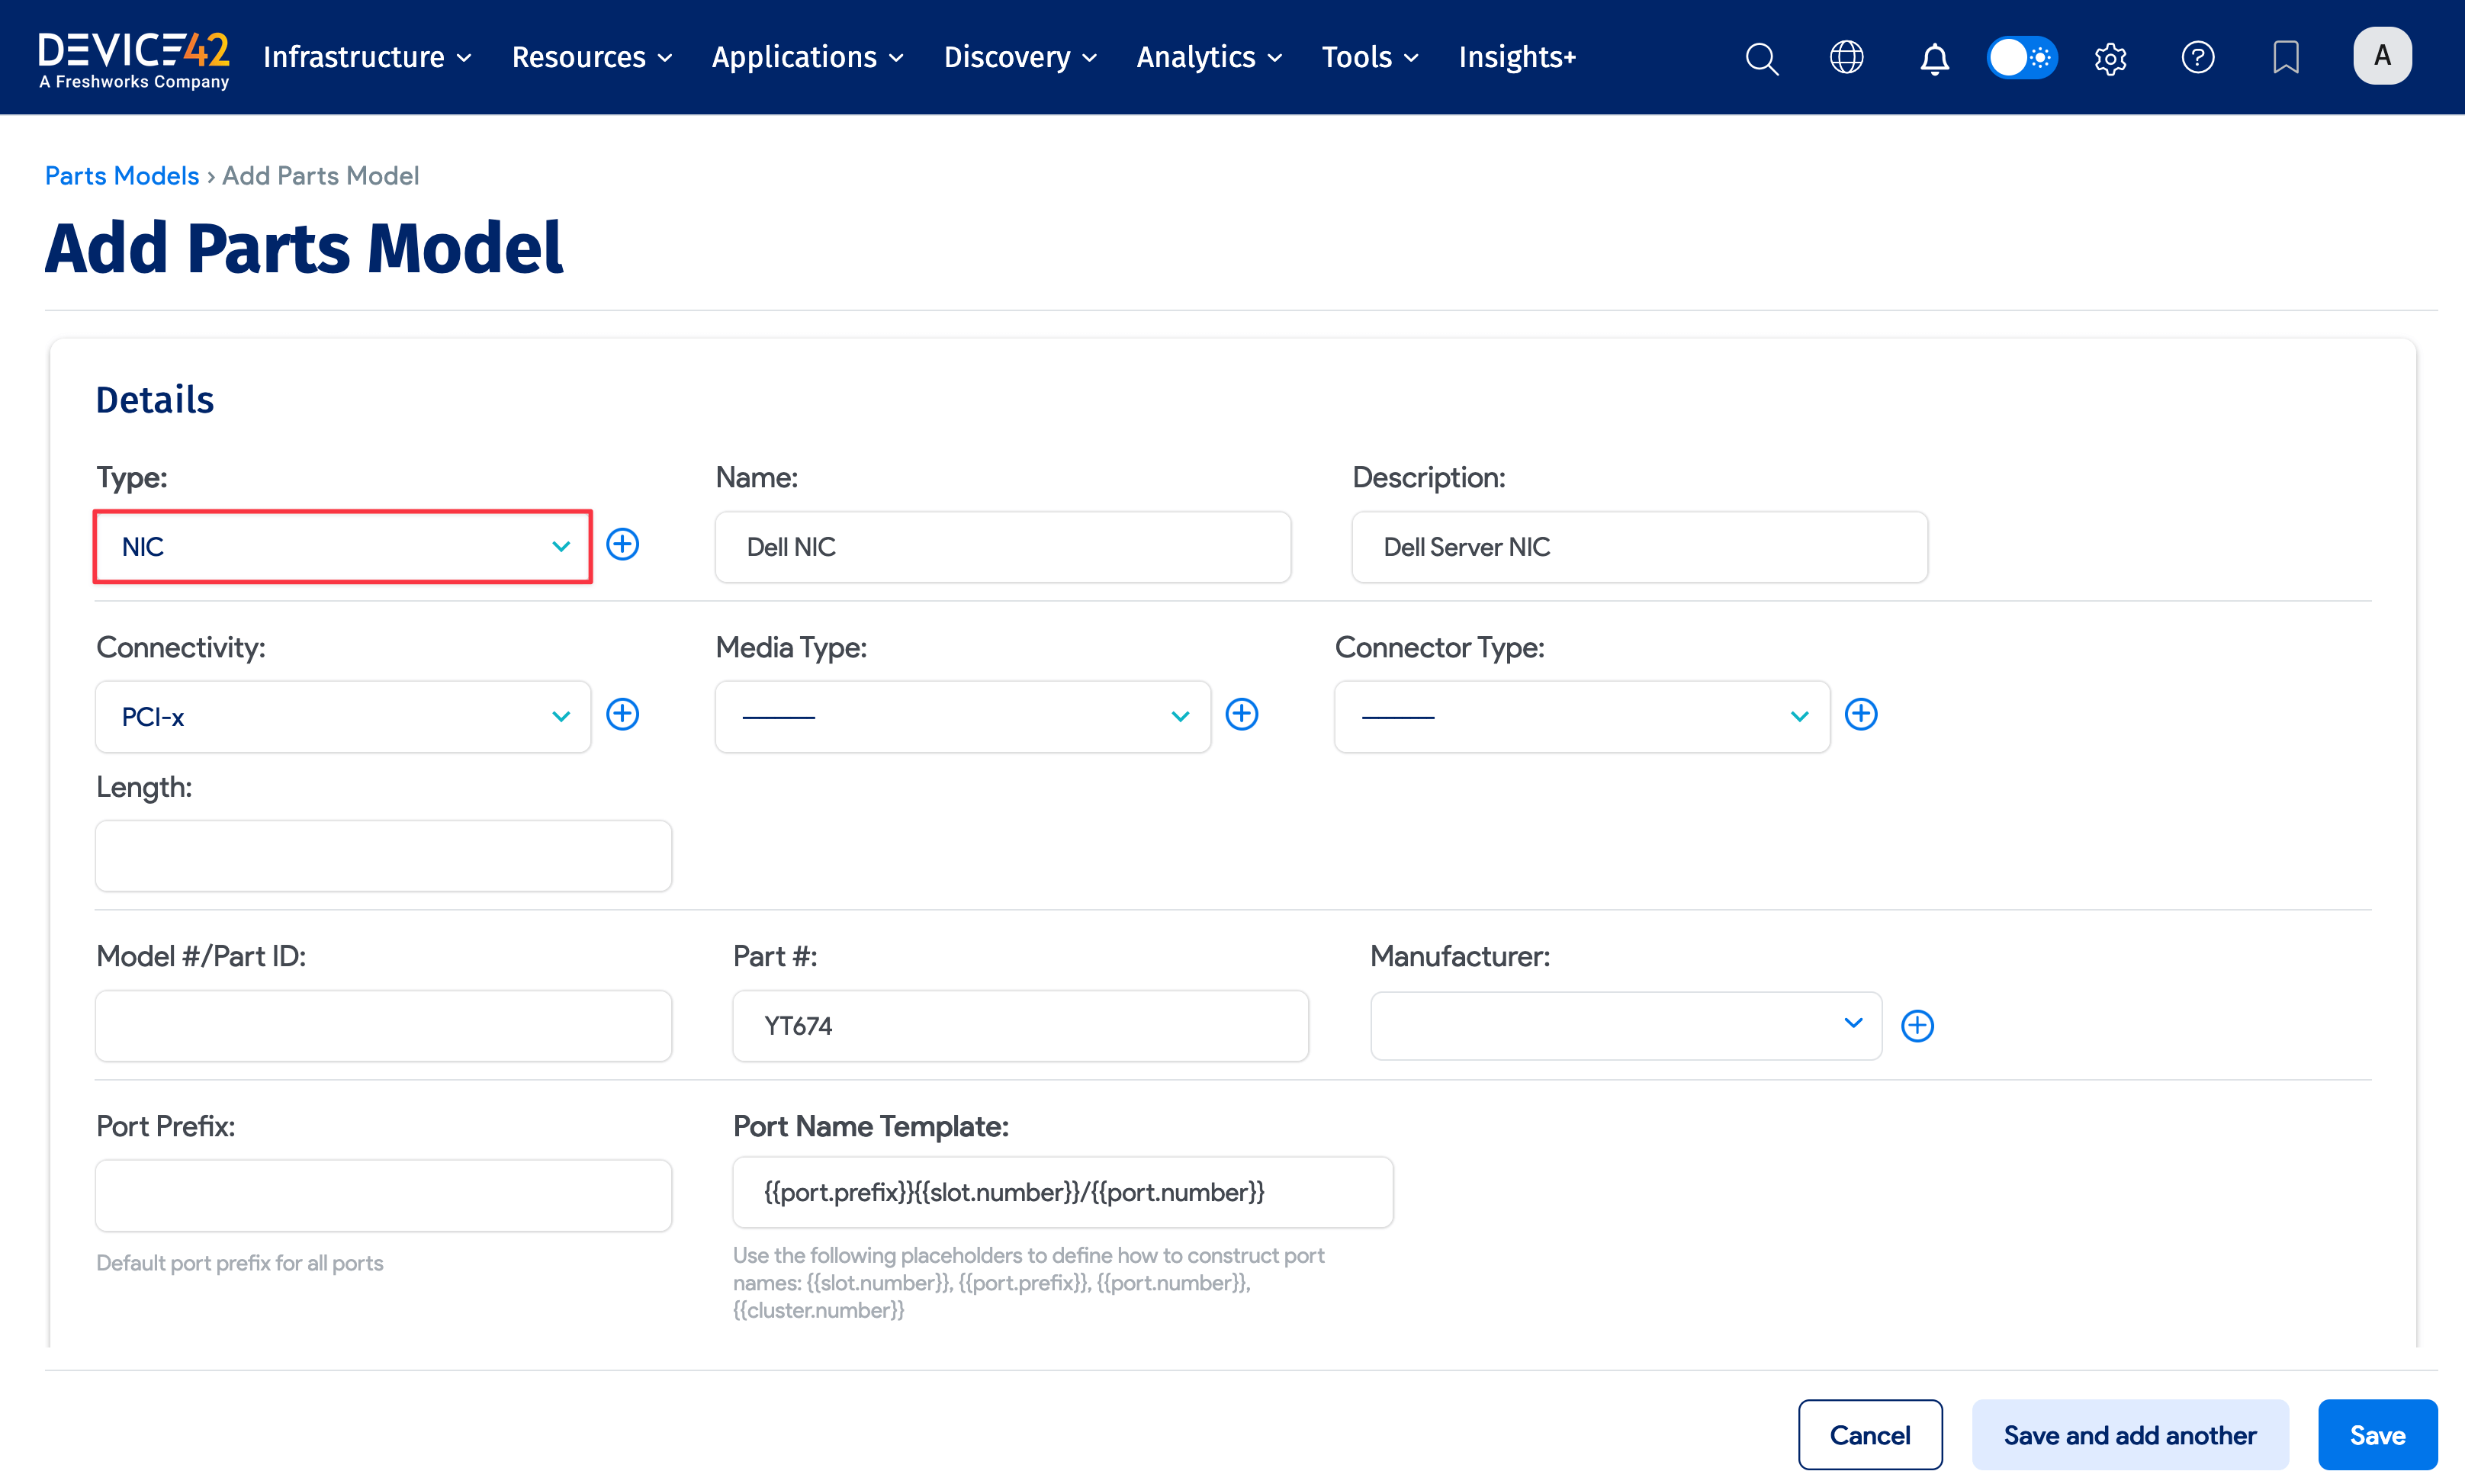This screenshot has height=1484, width=2465.
Task: Open the settings gear icon
Action: 2110,58
